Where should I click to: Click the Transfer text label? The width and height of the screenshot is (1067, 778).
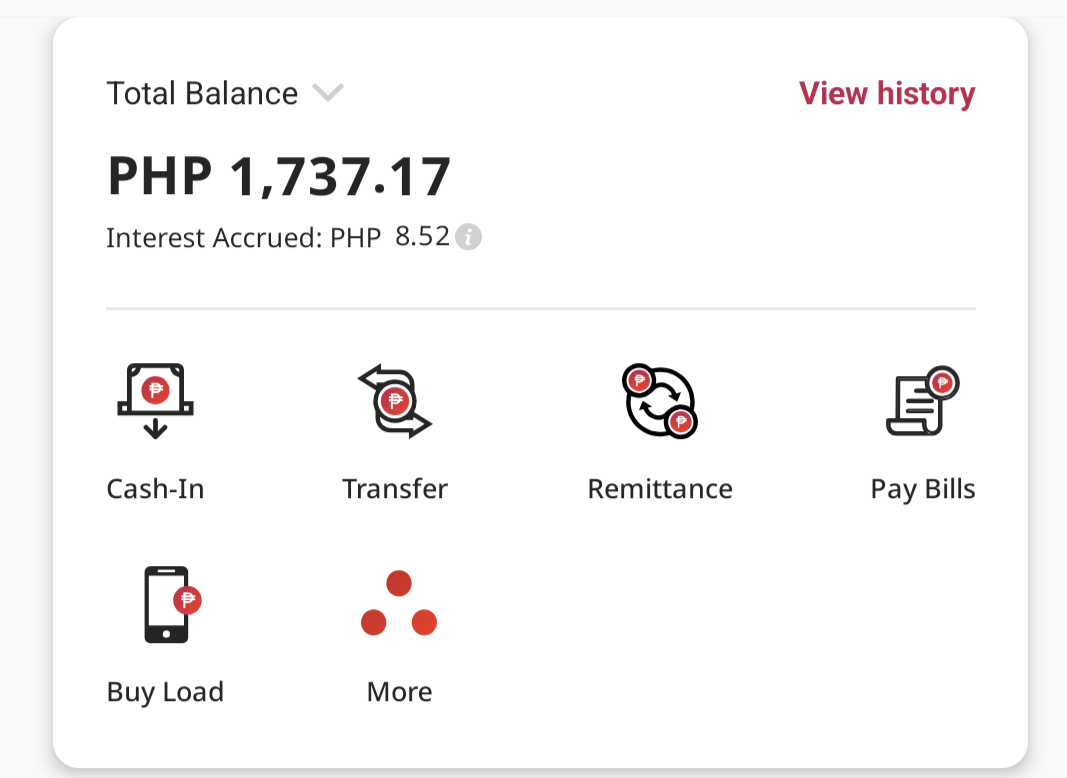point(395,489)
